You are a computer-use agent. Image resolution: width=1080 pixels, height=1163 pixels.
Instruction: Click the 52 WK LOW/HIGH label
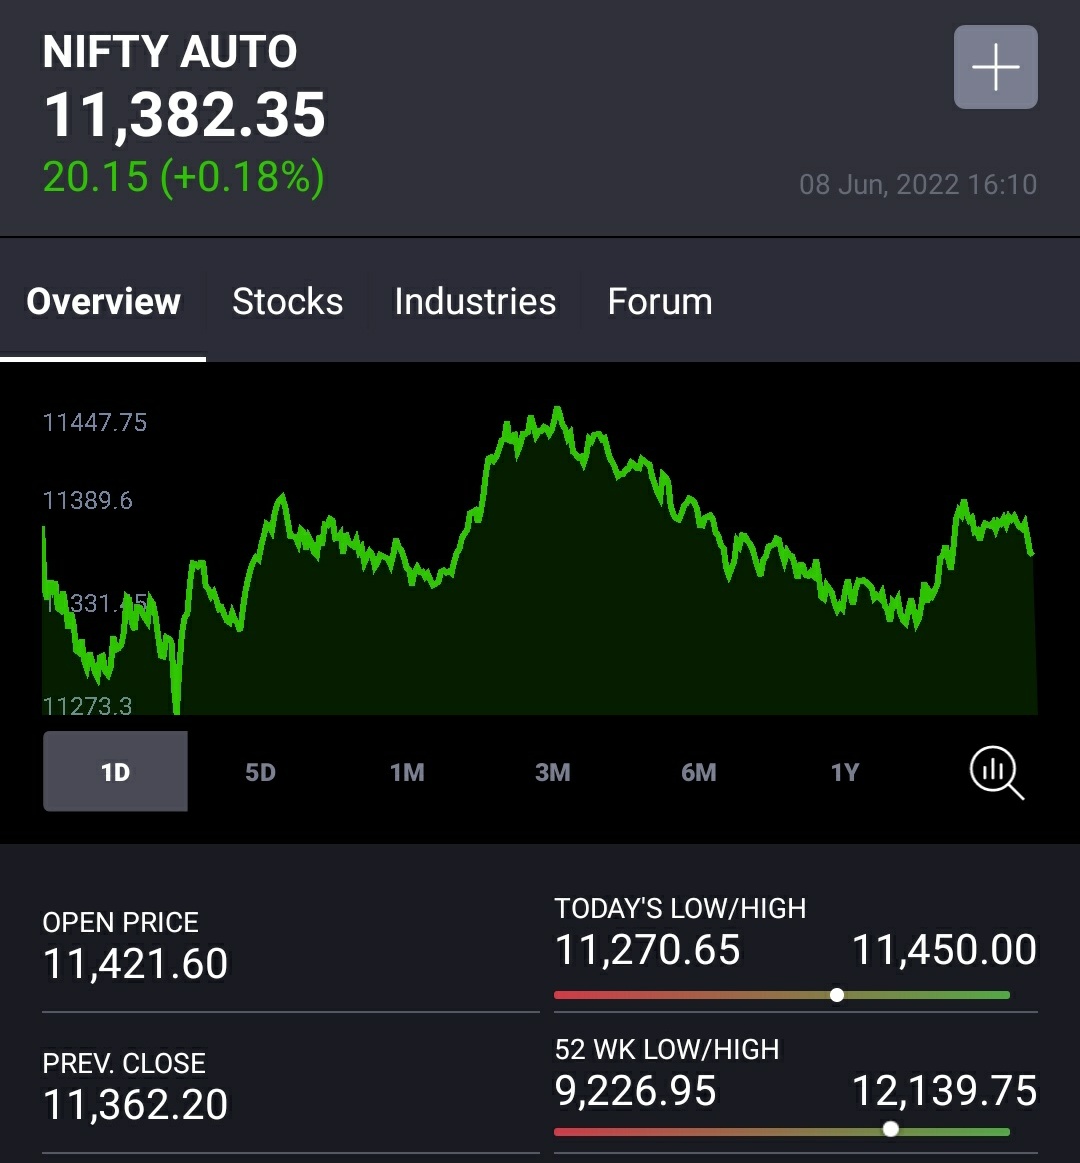pyautogui.click(x=667, y=1049)
